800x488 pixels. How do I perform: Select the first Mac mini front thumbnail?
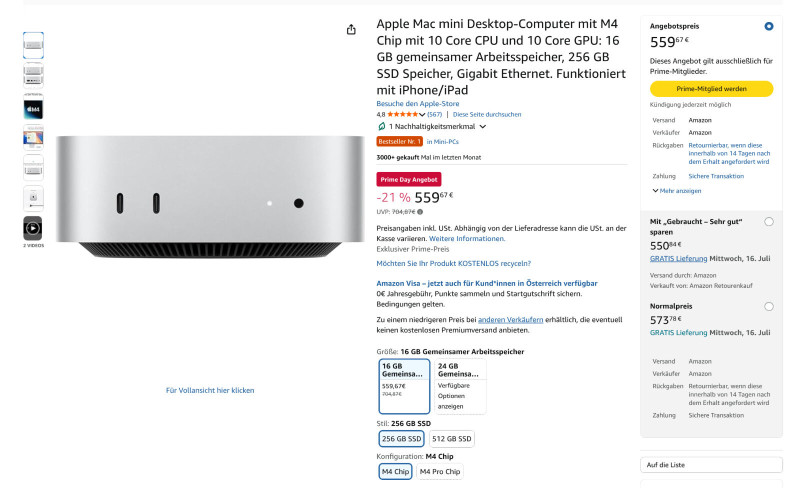[x=33, y=45]
